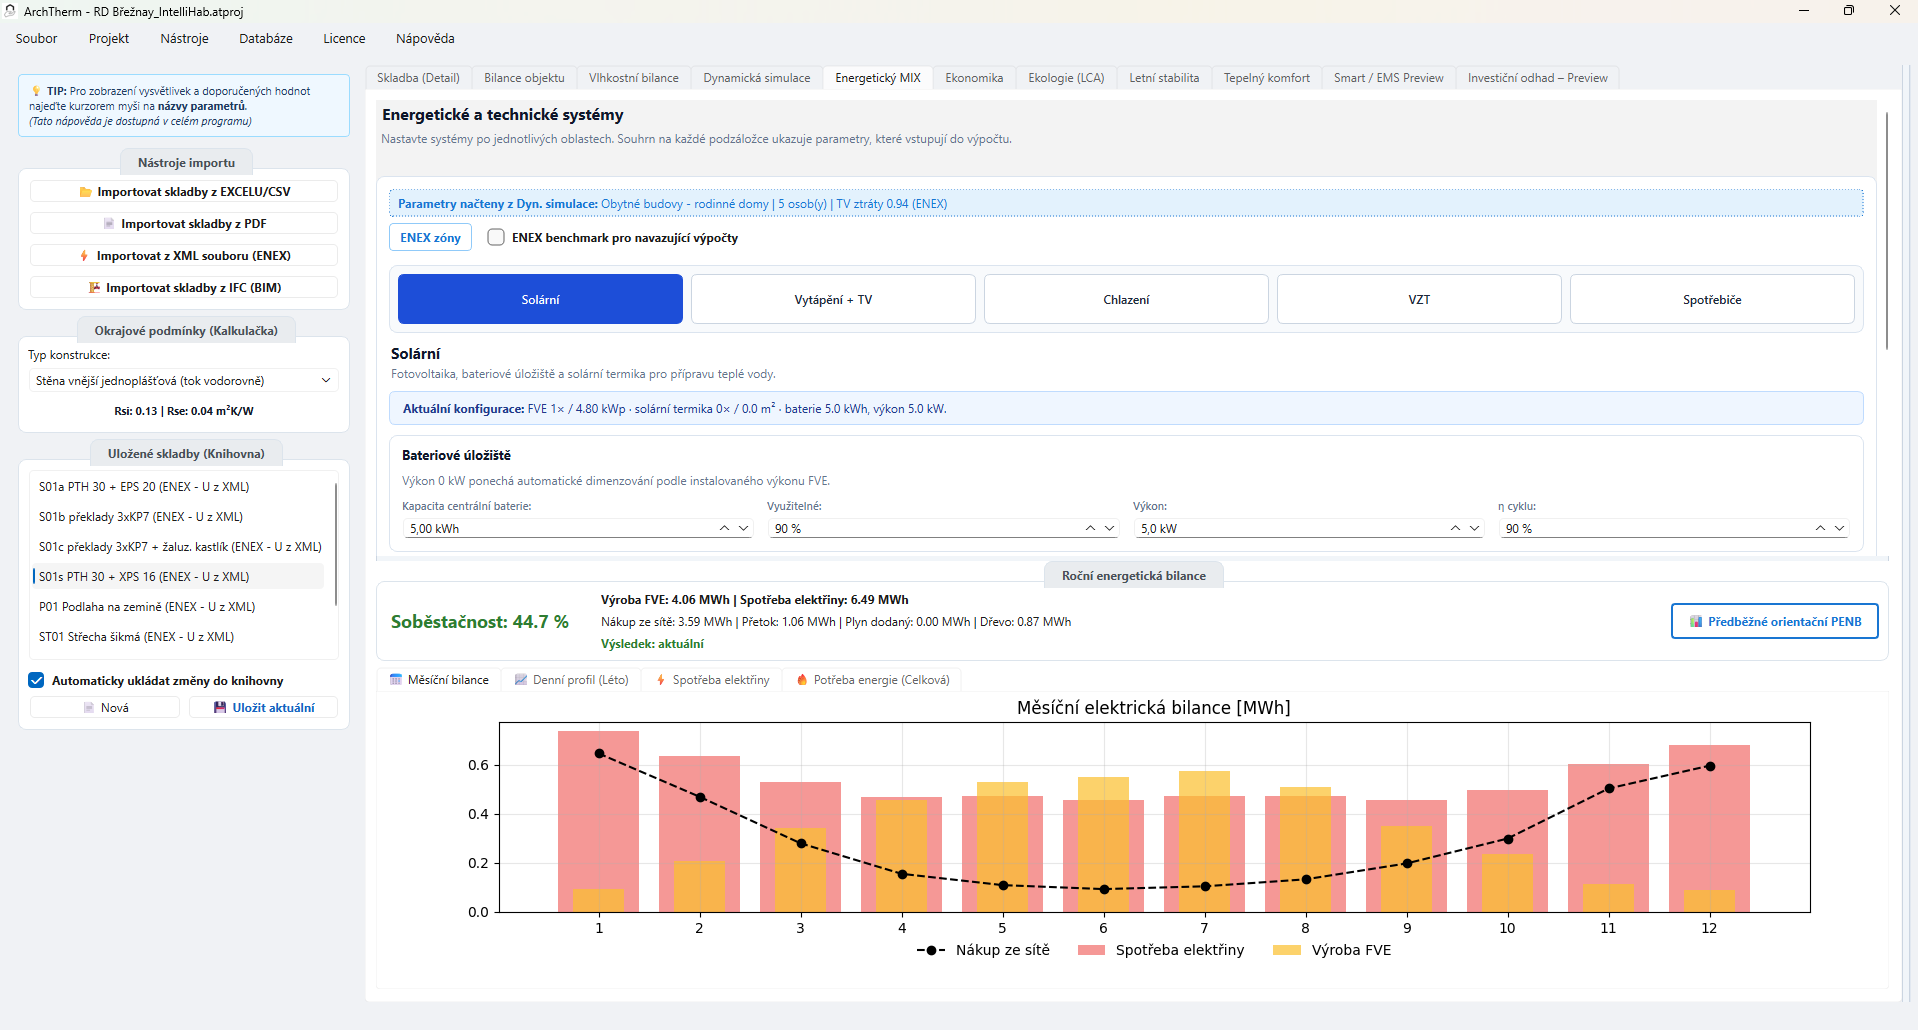The width and height of the screenshot is (1918, 1030).
Task: Toggle Automaticky ukládat změny do knihovny
Action: [x=36, y=681]
